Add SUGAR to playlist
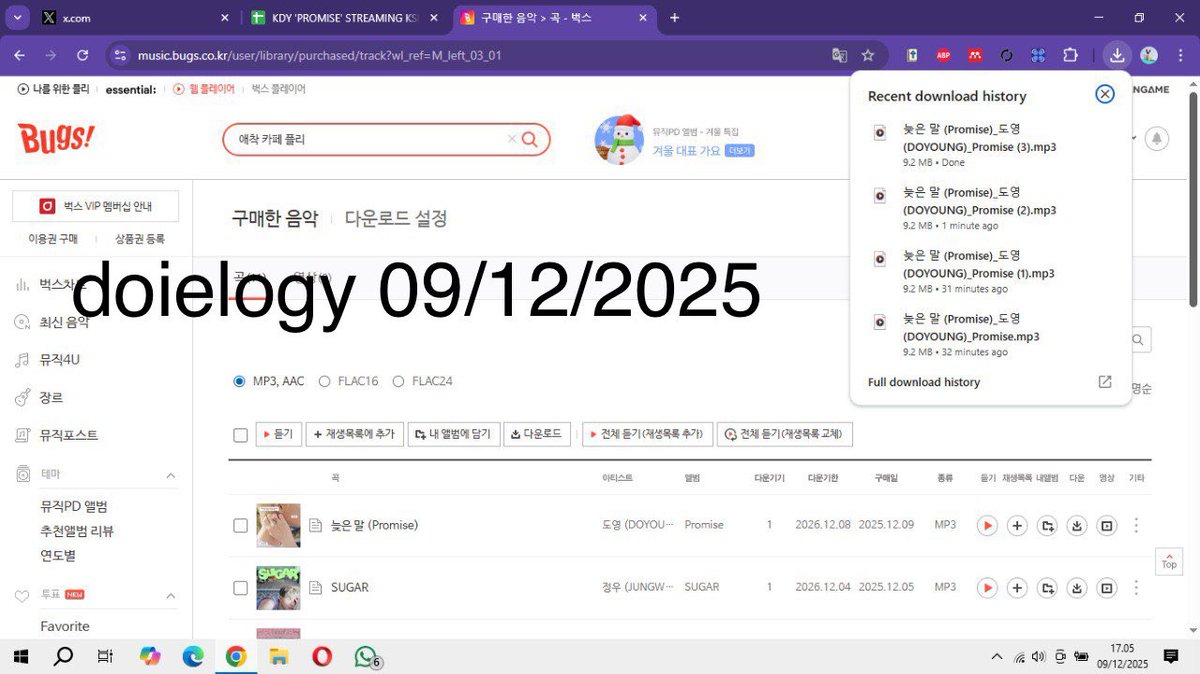 (1017, 587)
